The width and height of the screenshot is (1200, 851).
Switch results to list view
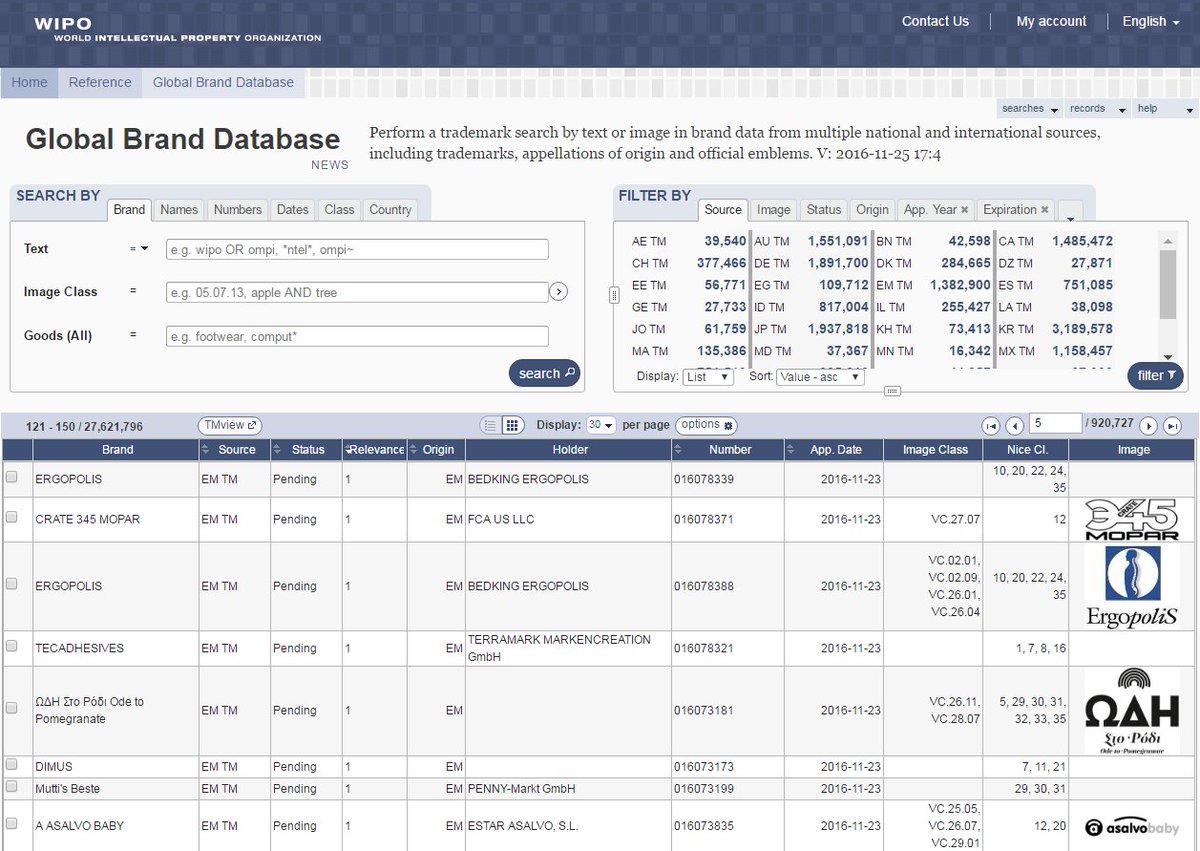tap(490, 425)
